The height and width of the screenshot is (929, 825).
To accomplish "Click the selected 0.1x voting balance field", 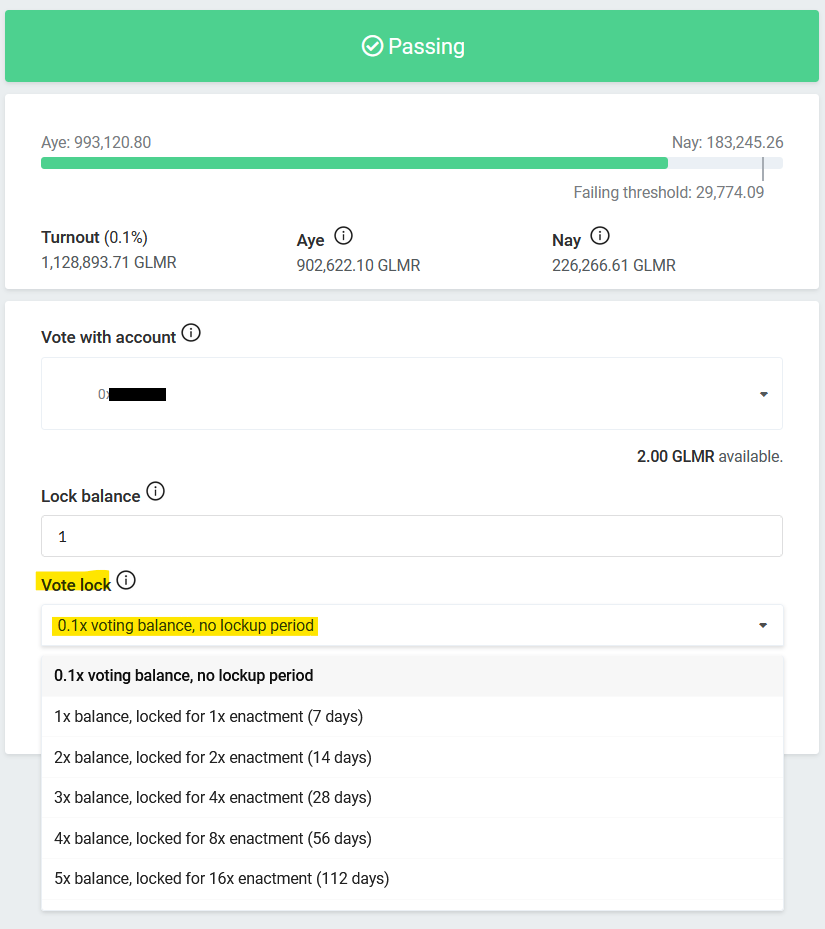I will tap(412, 625).
